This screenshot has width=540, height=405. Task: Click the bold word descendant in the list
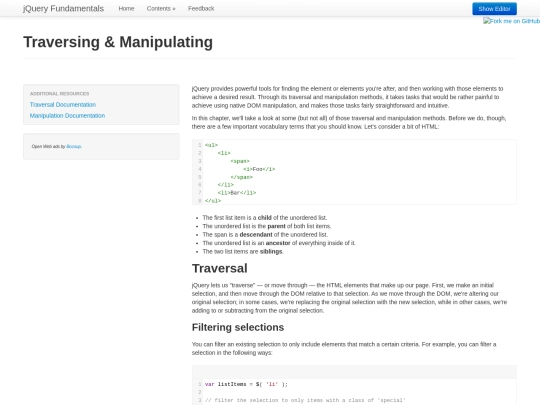point(256,235)
